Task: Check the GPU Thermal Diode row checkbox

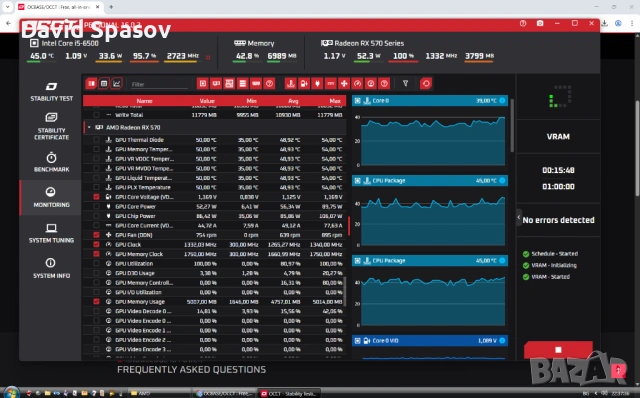Action: [x=96, y=140]
